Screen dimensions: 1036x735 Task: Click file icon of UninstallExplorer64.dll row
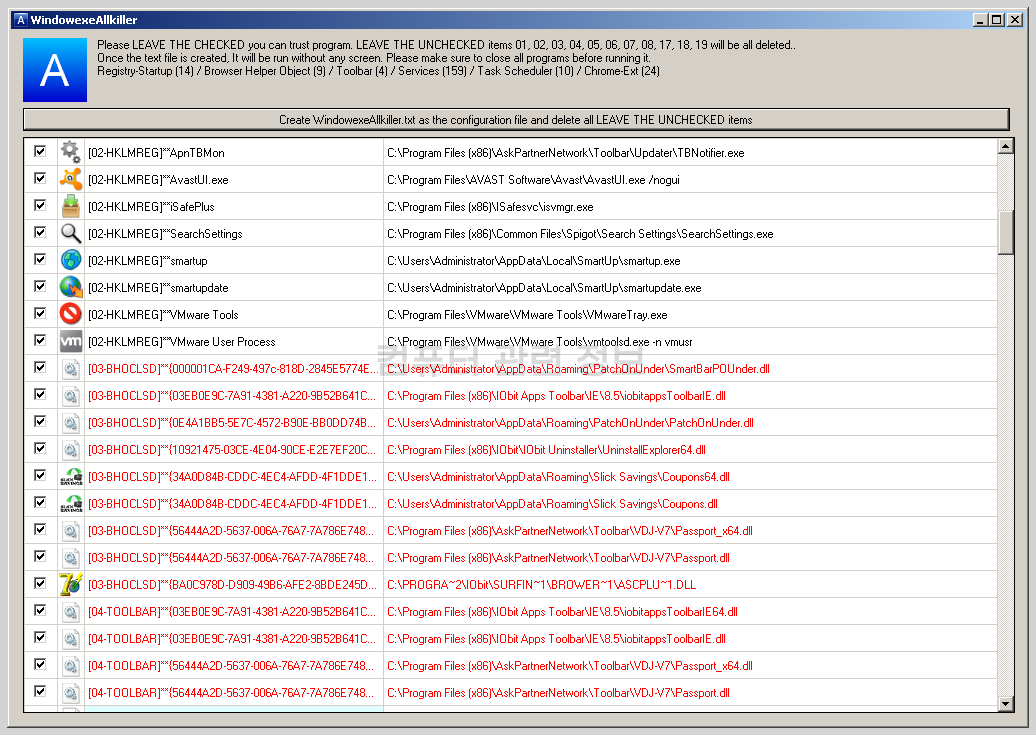[71, 449]
